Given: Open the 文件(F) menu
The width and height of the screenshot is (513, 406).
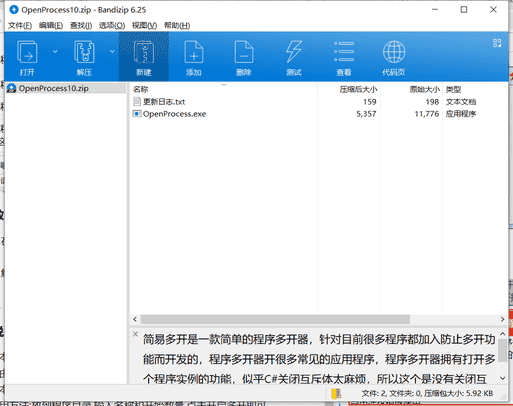Looking at the screenshot, I should tap(20, 25).
